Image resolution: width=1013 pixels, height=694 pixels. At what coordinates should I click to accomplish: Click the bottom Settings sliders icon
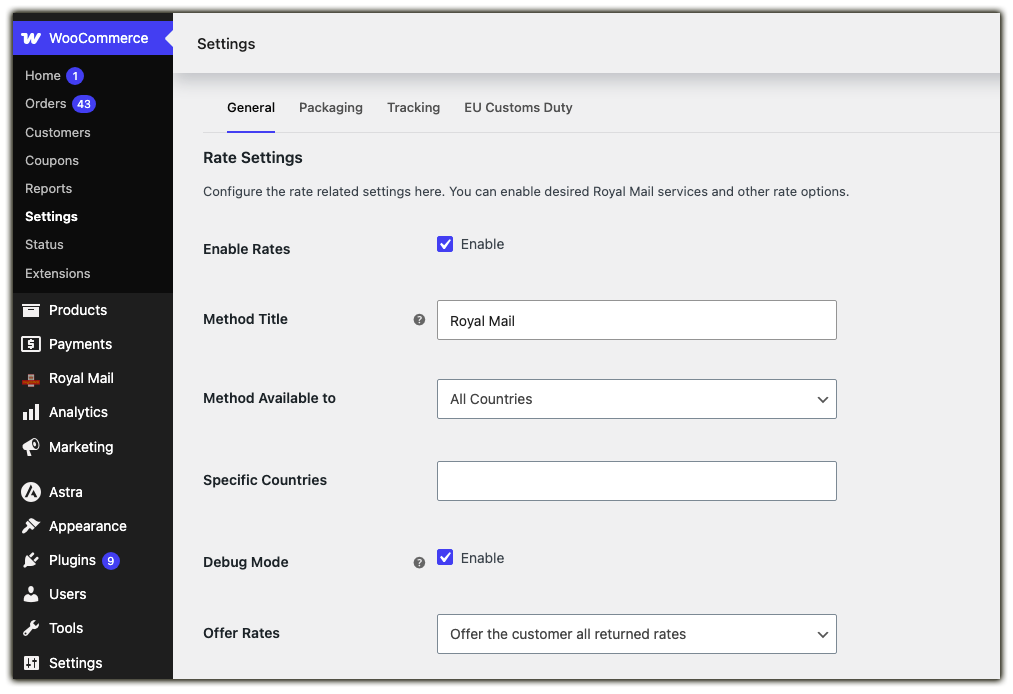point(31,663)
